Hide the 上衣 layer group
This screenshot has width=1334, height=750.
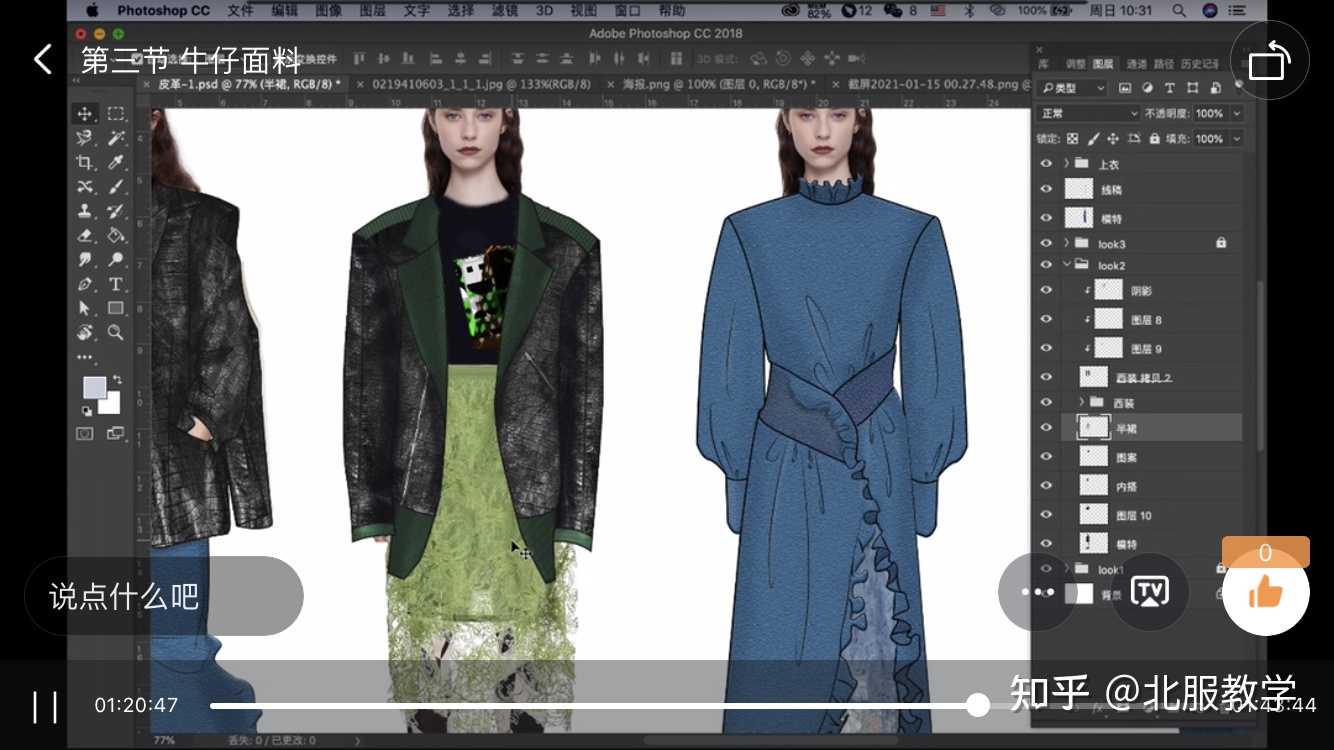(1046, 163)
